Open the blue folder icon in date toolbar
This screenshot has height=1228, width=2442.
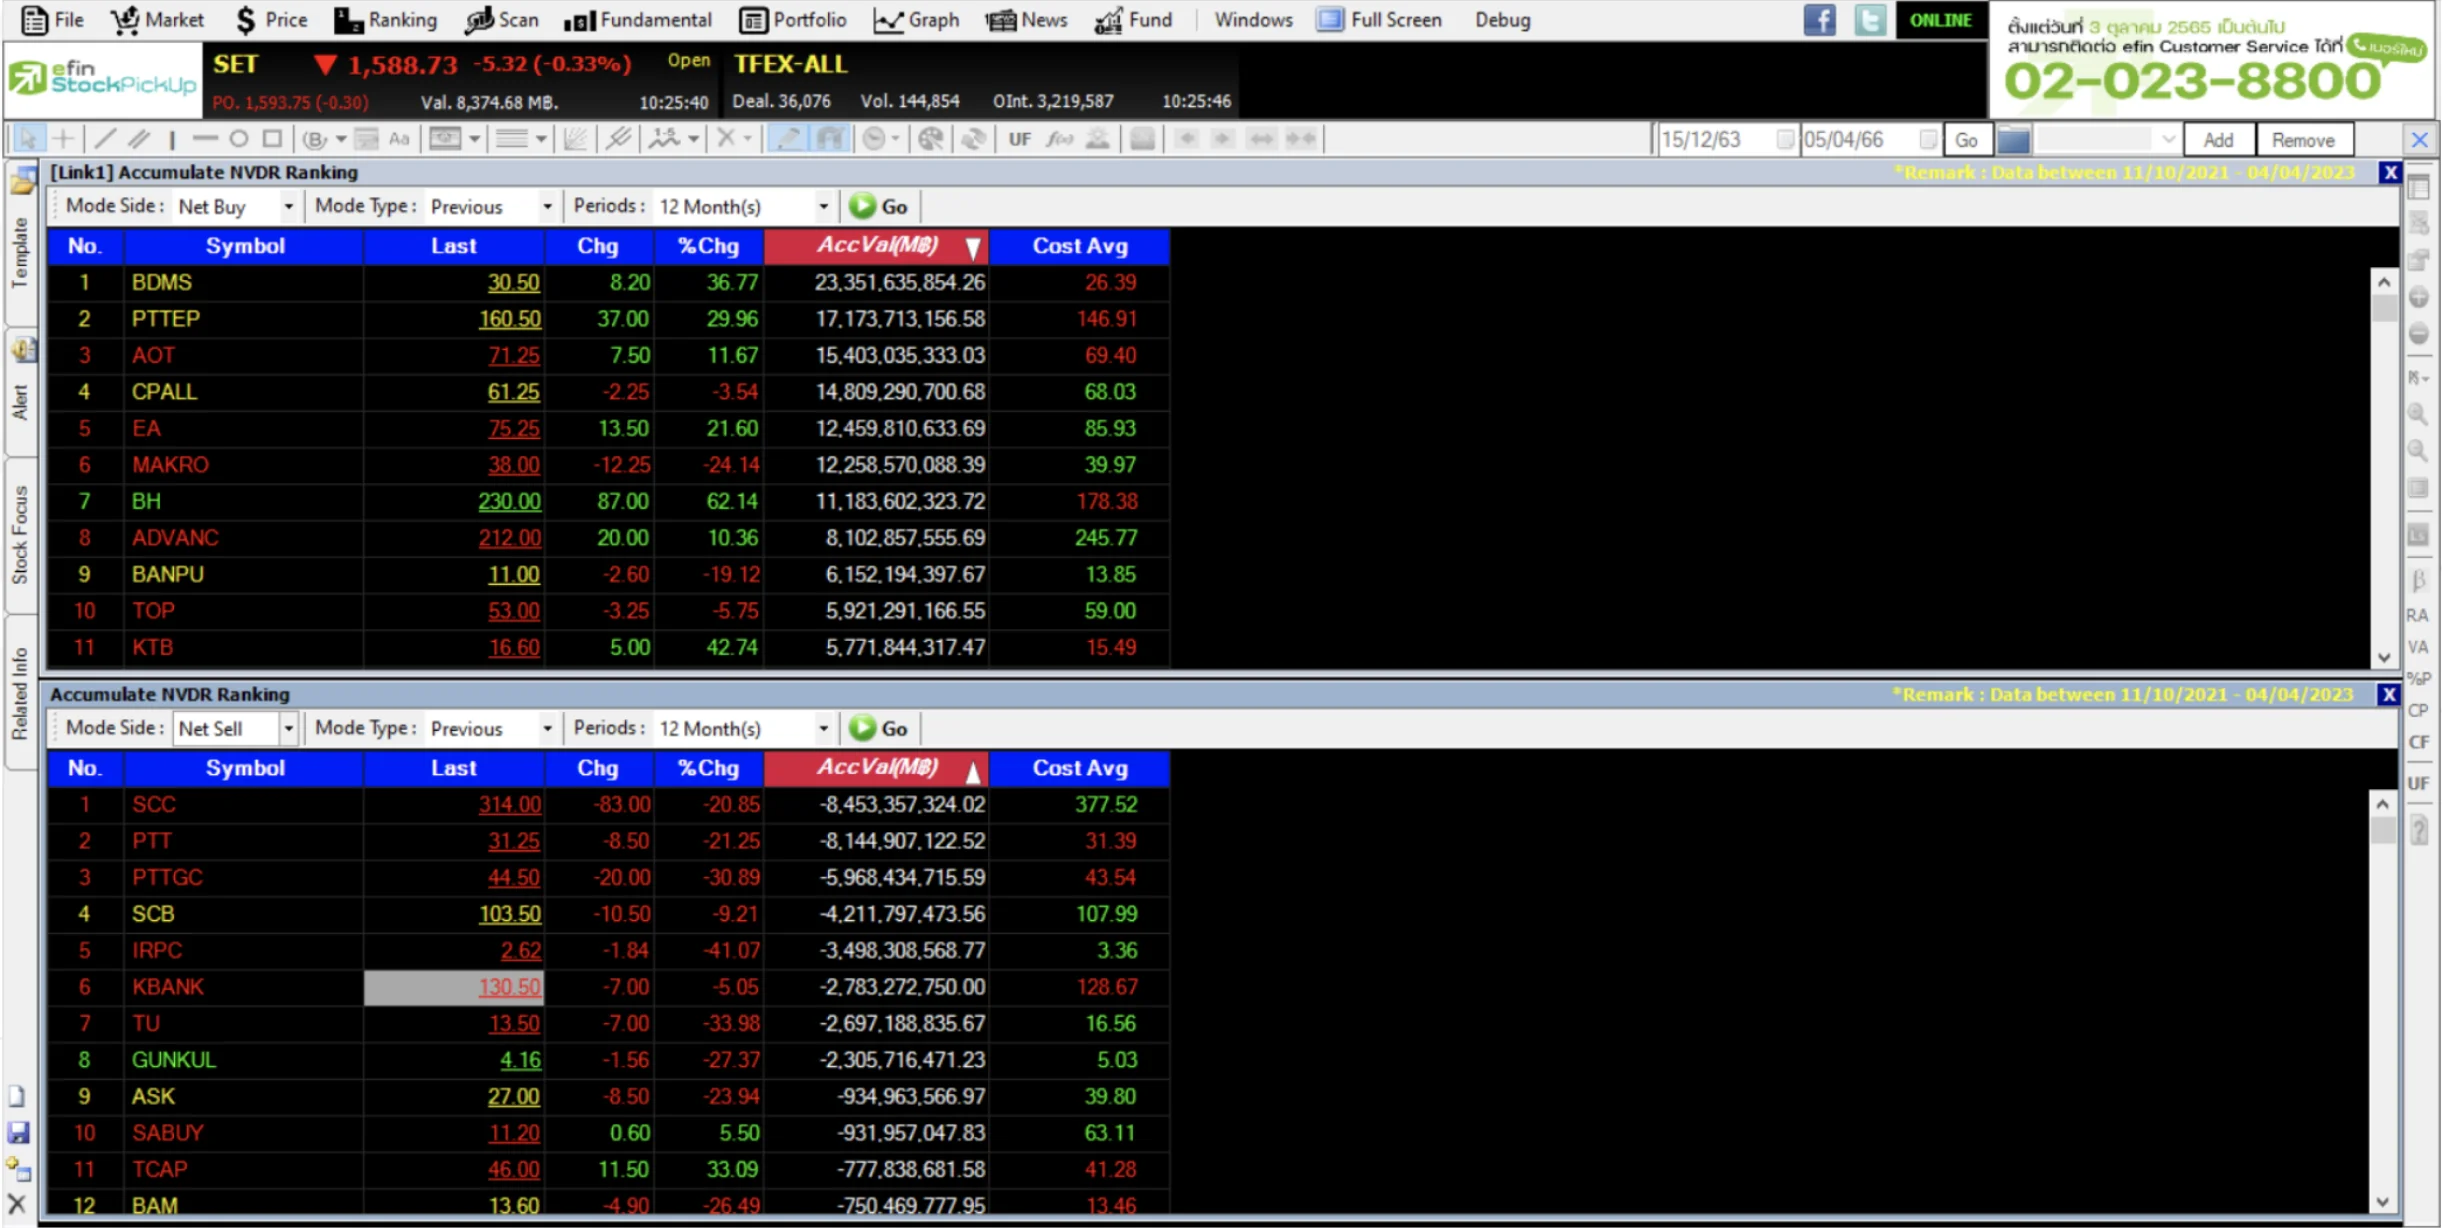(x=2013, y=140)
